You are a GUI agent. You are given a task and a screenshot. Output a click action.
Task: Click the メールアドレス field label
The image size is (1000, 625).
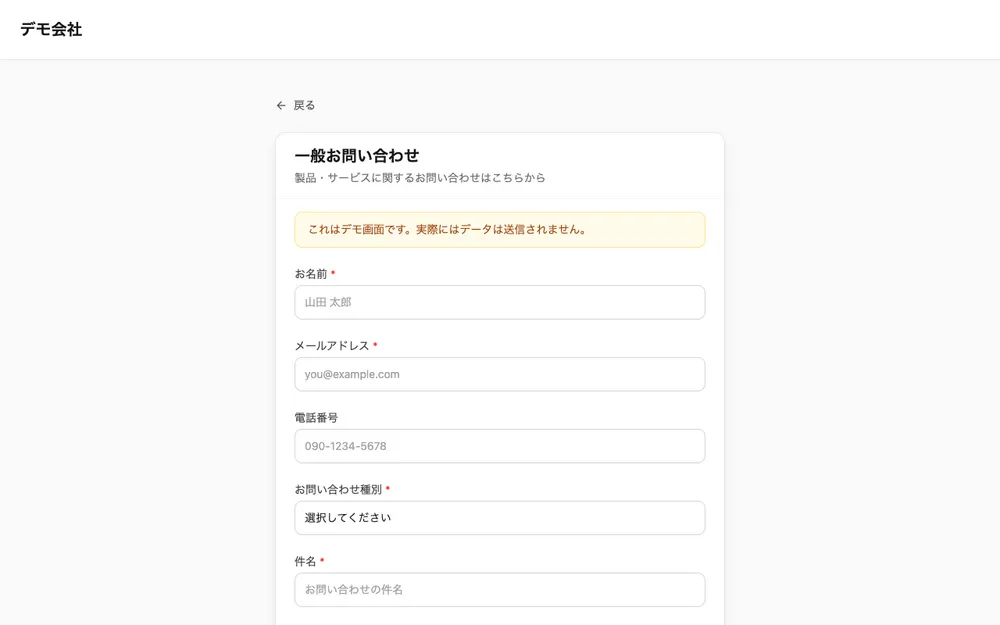point(332,346)
